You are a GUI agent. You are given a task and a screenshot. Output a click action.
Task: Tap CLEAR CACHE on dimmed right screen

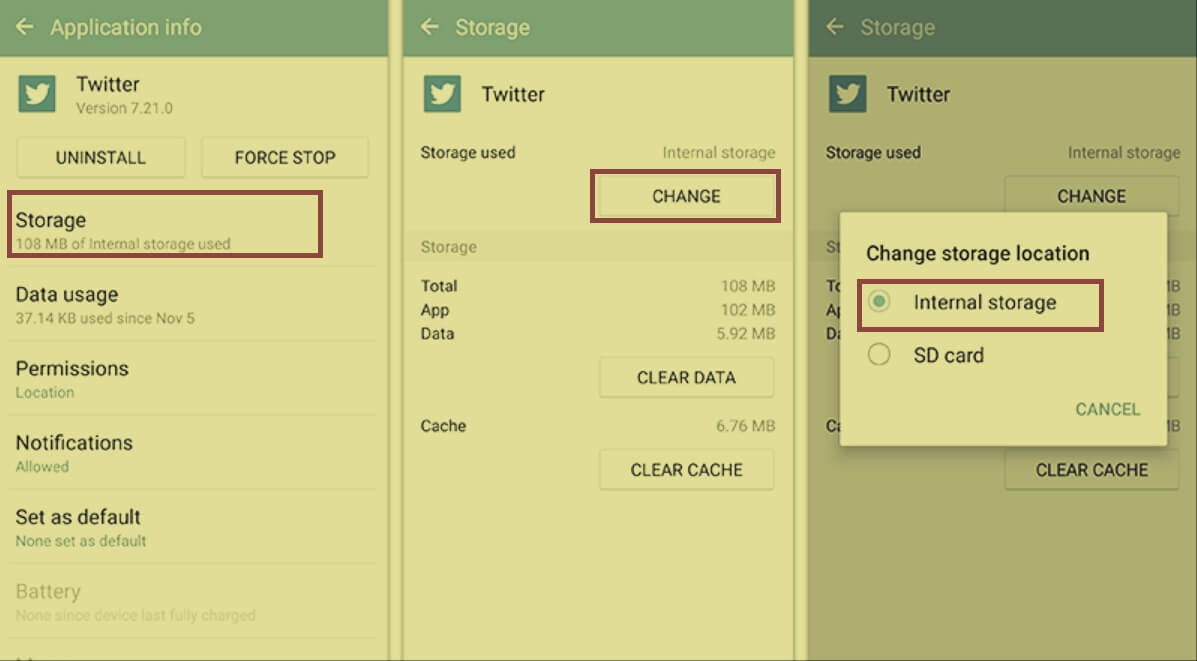[x=1092, y=469]
